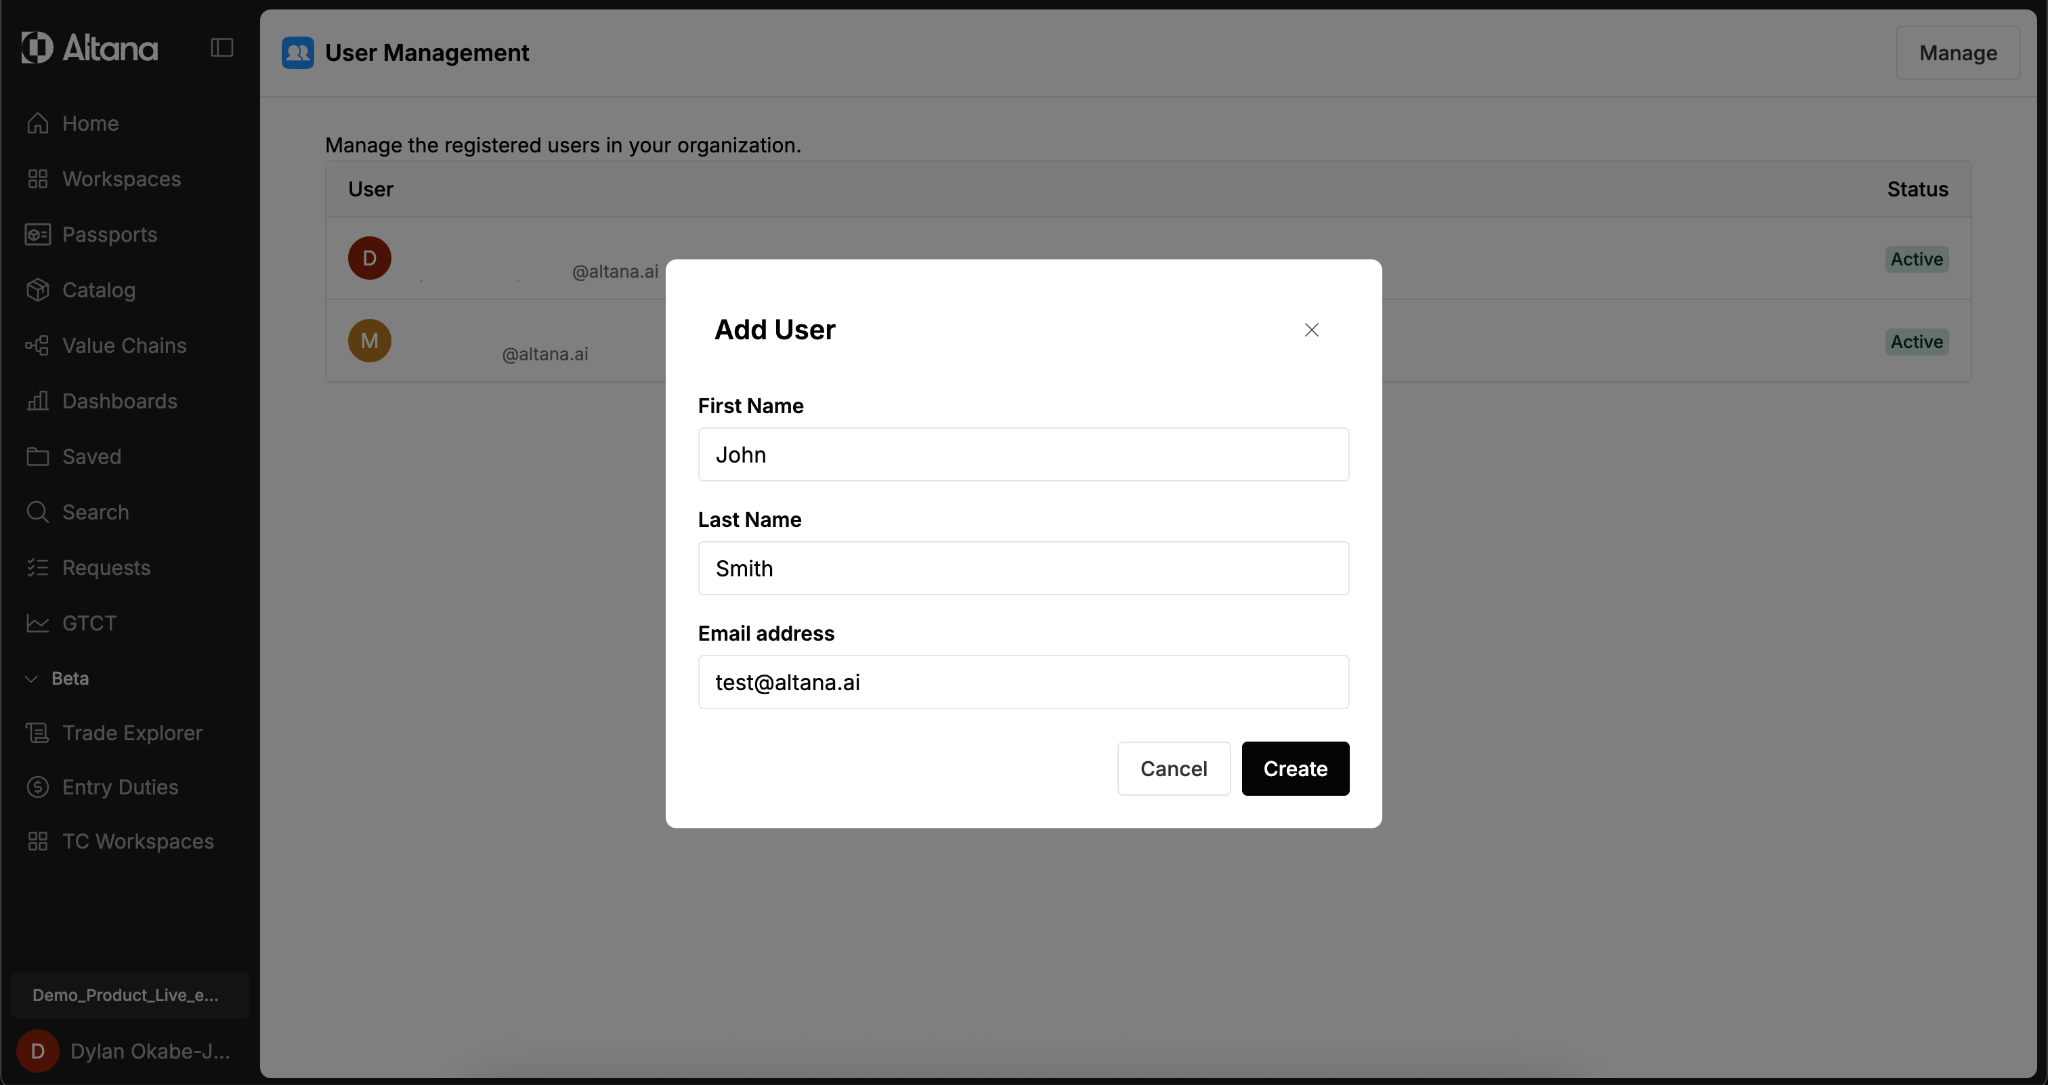
Task: Click the Passports ID card icon
Action: point(38,234)
